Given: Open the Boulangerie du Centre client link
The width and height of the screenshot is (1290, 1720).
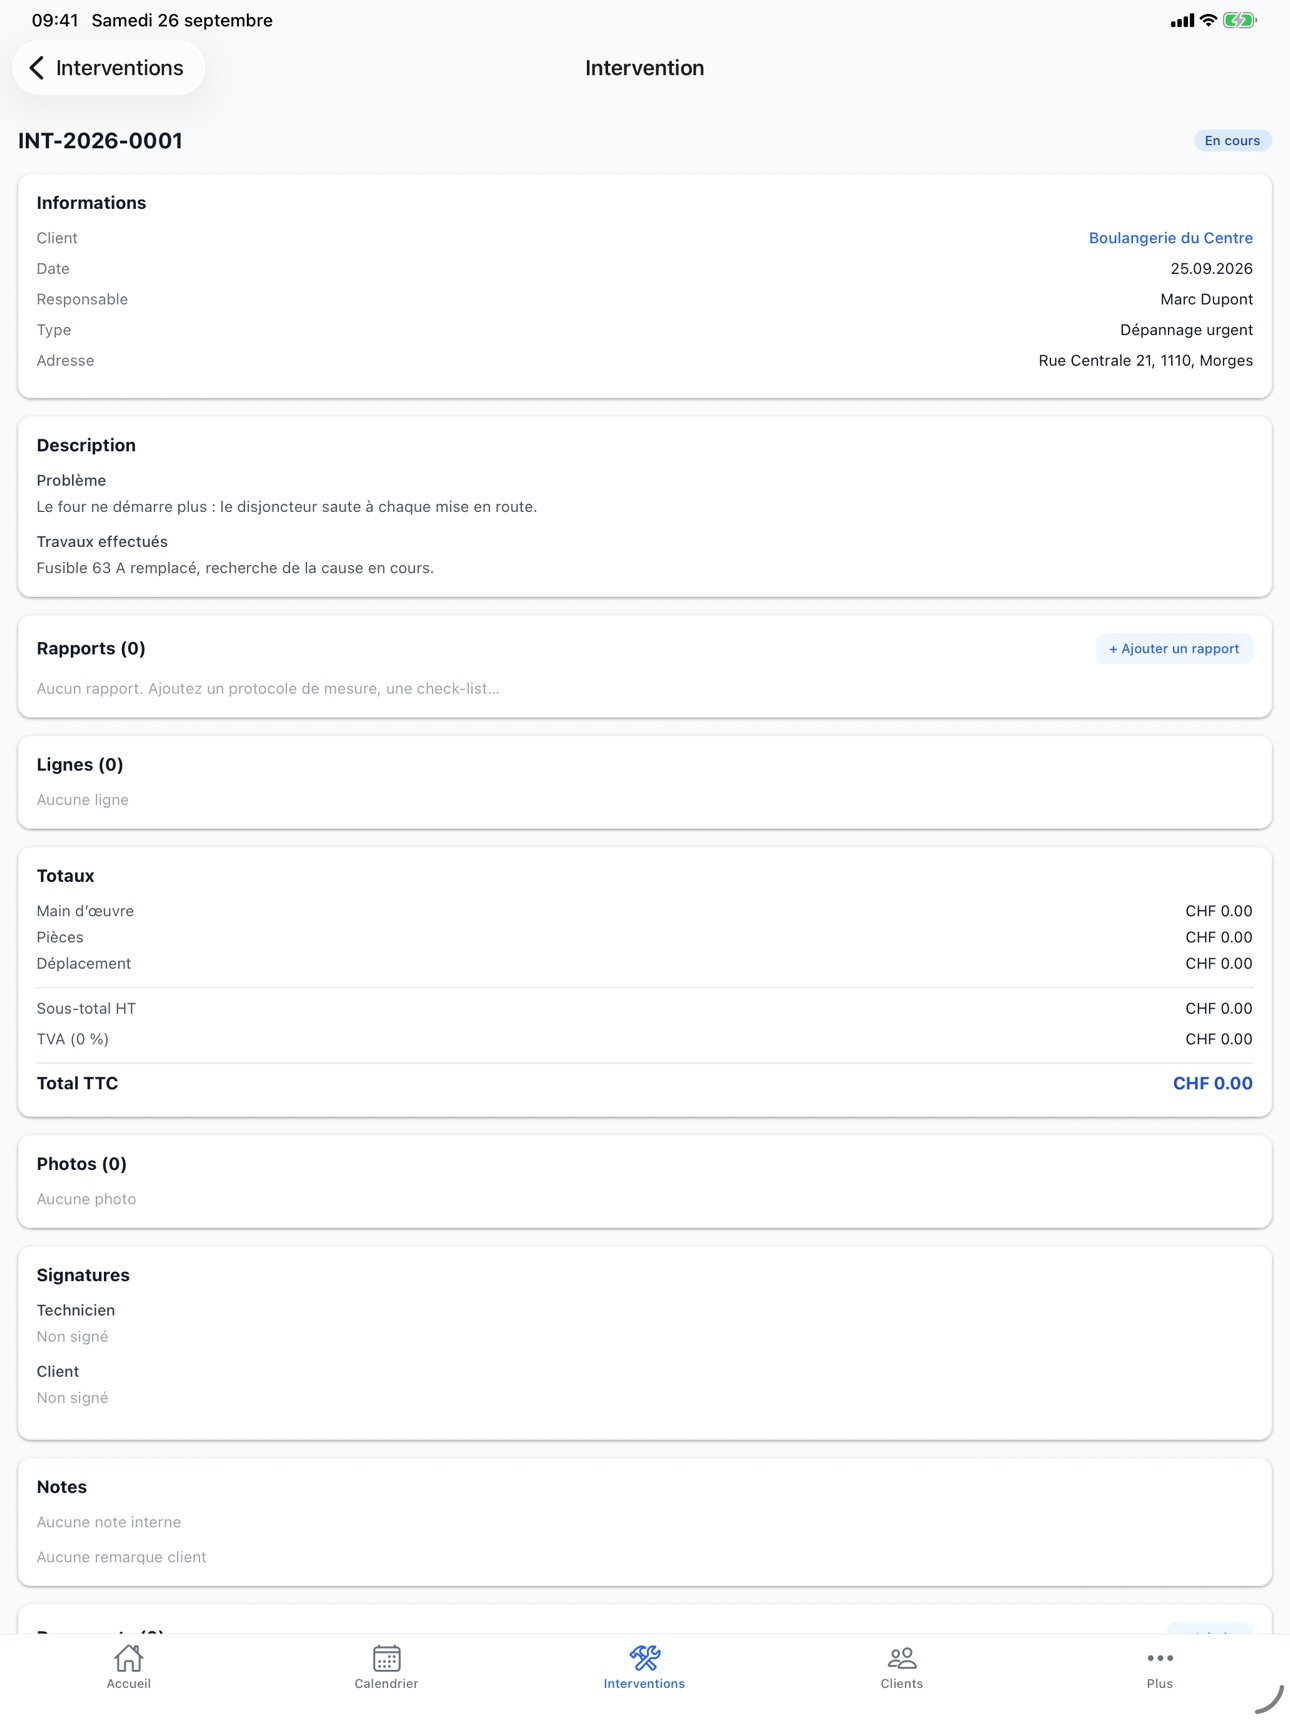Looking at the screenshot, I should pyautogui.click(x=1170, y=238).
